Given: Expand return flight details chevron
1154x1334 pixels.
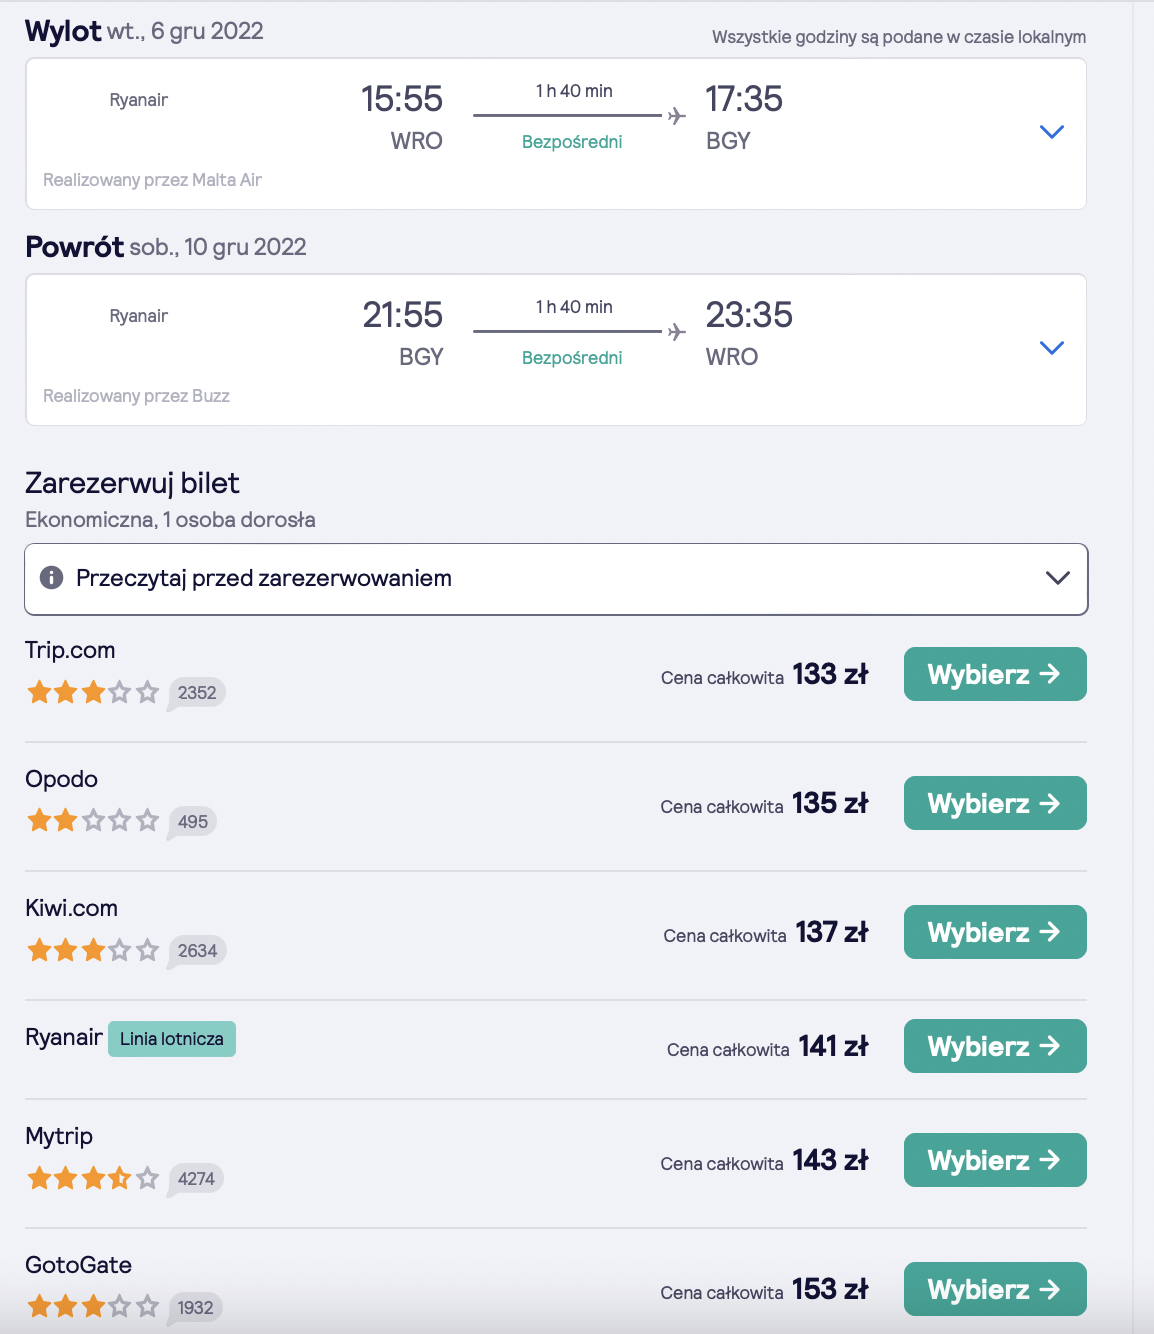Looking at the screenshot, I should tap(1051, 348).
